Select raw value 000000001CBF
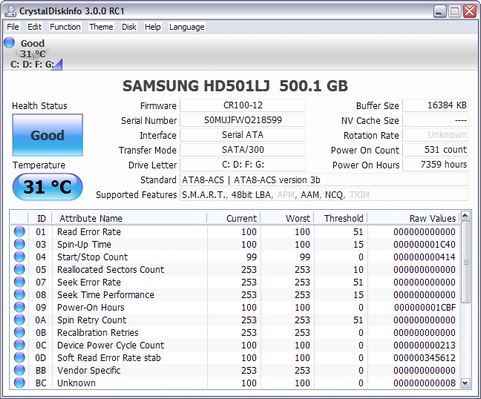The height and width of the screenshot is (399, 481). coord(424,307)
